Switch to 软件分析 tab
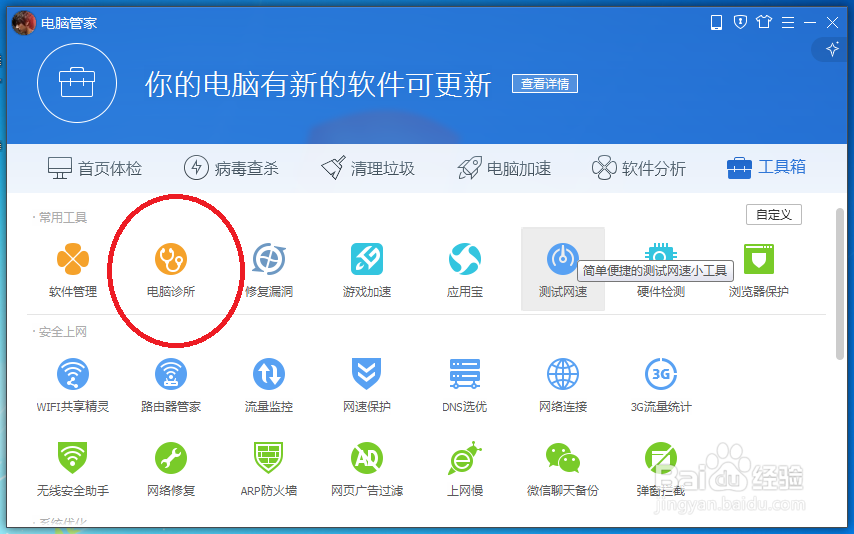The image size is (854, 534). [638, 168]
